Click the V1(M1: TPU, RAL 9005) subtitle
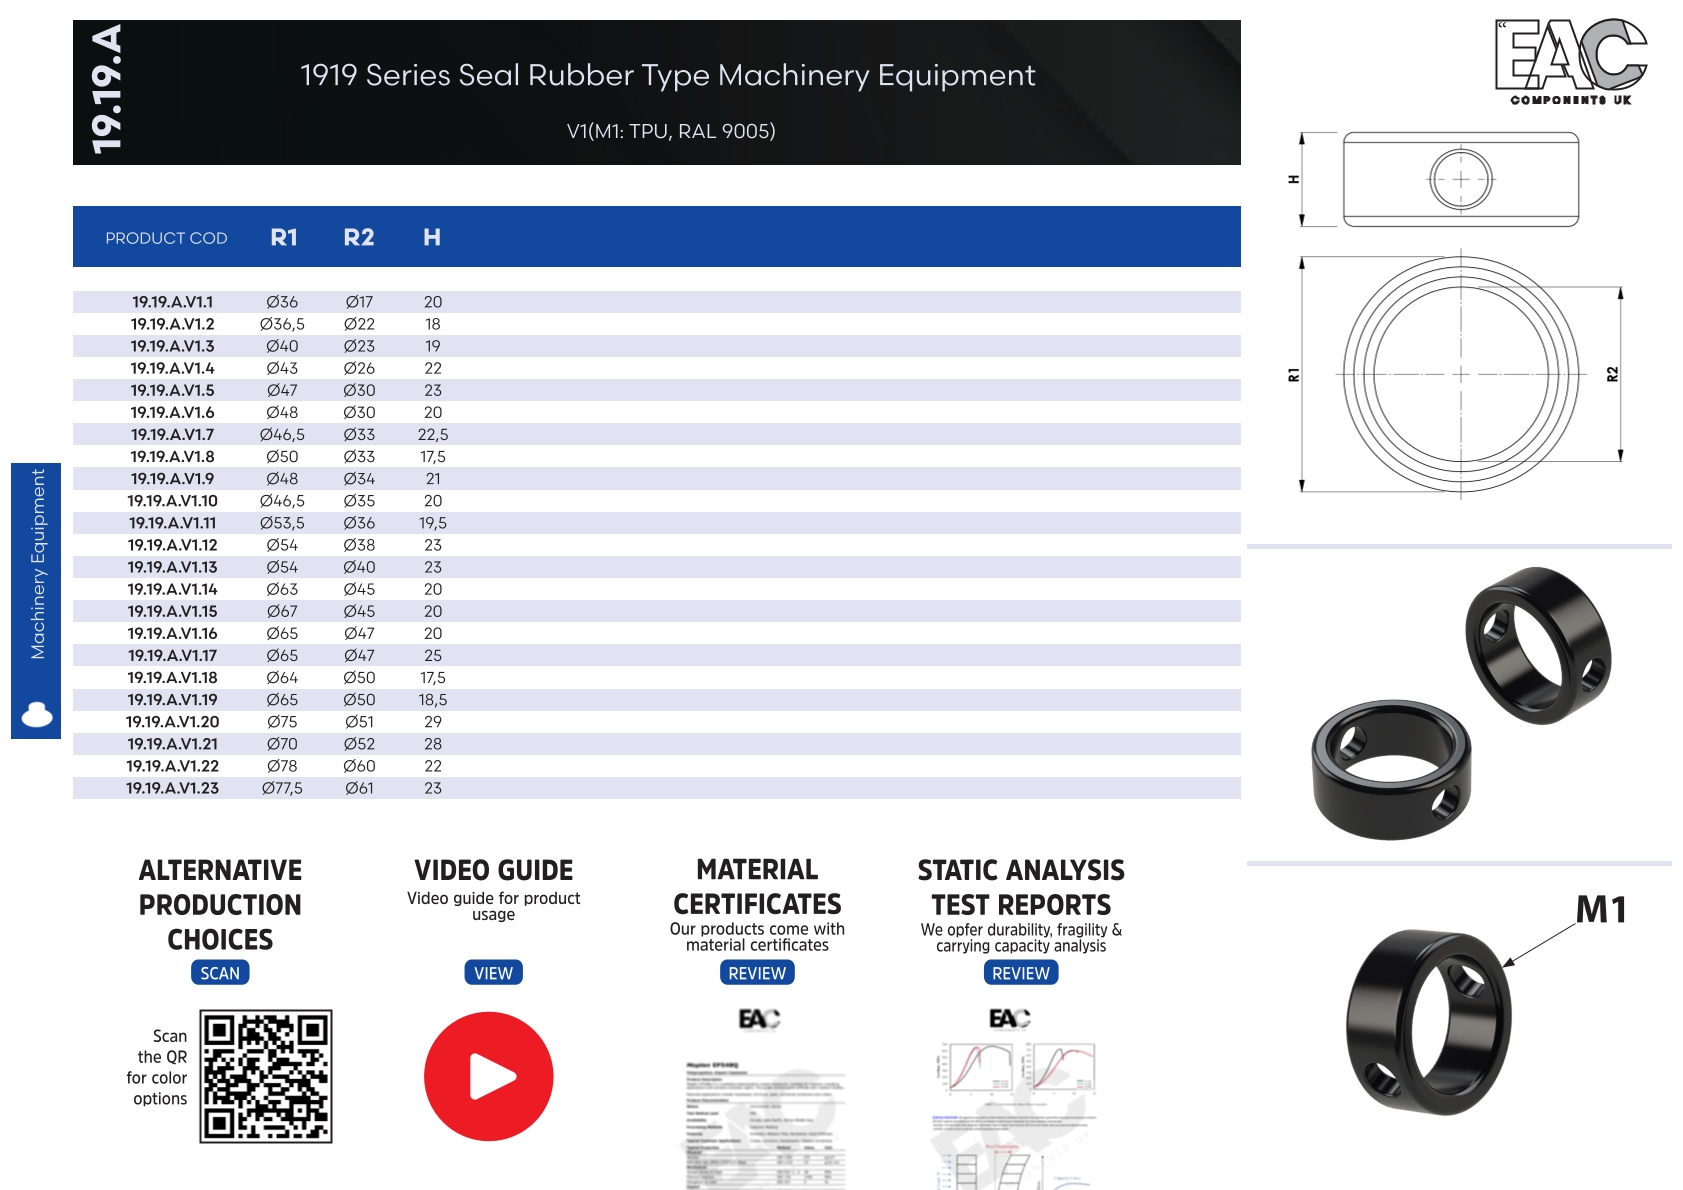Screen dimensions: 1683x1190 [671, 131]
